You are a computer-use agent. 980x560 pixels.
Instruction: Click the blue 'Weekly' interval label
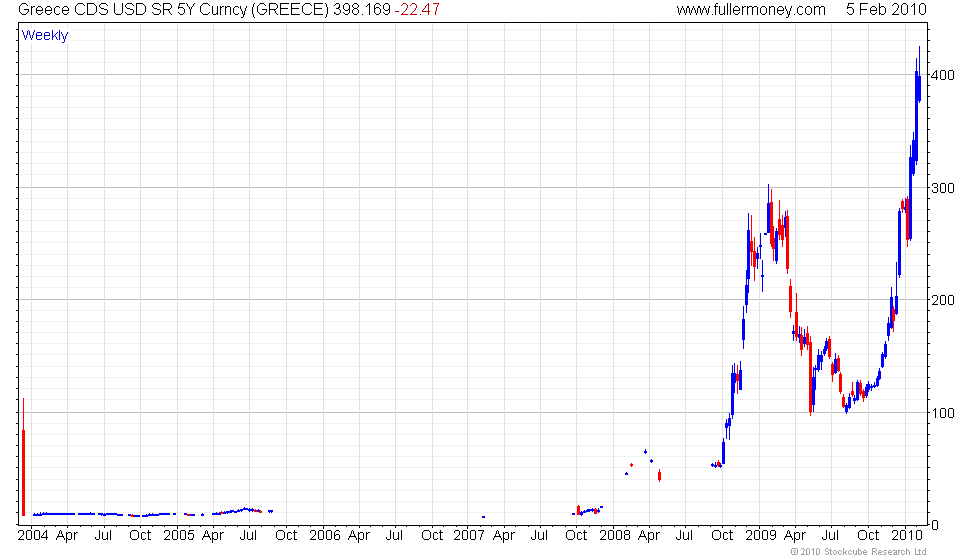(x=44, y=36)
